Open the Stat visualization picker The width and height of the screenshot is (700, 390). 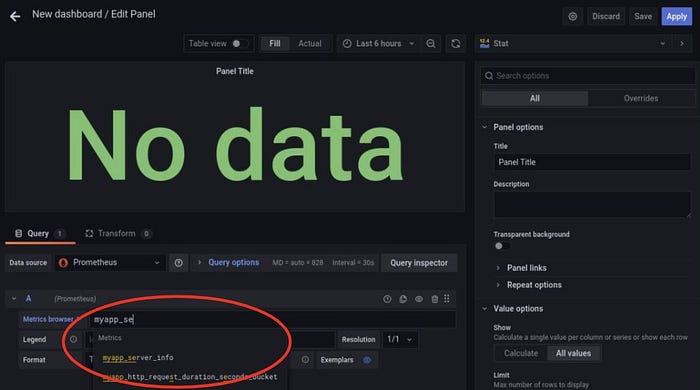tap(573, 43)
